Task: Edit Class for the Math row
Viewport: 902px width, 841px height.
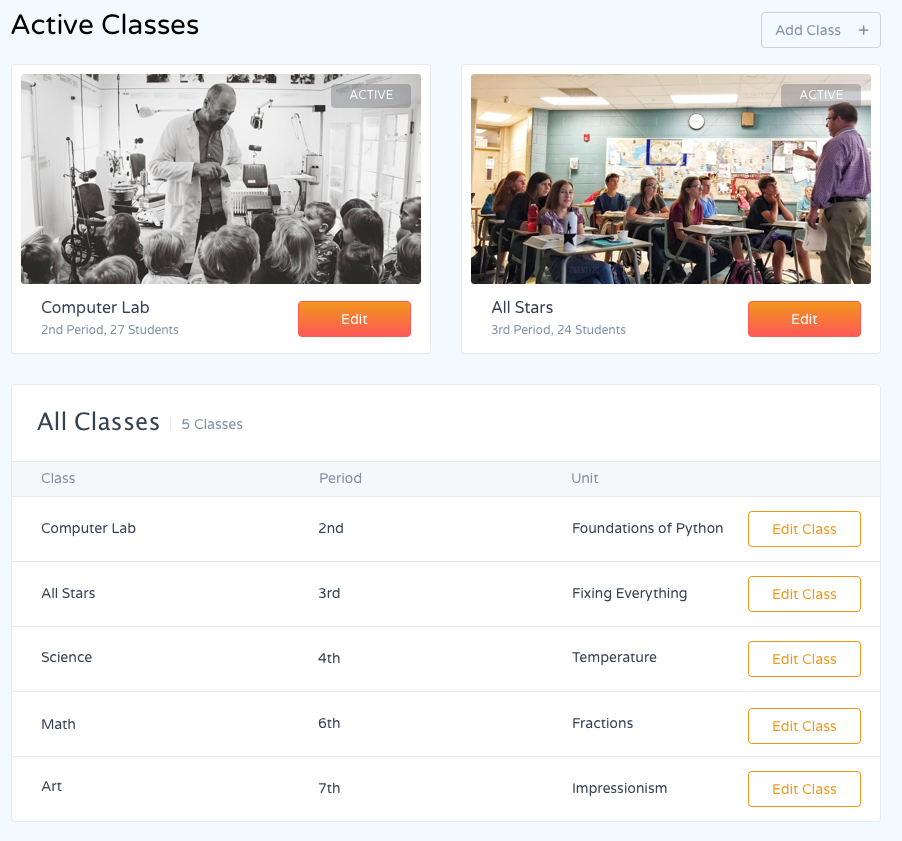Action: tap(804, 726)
